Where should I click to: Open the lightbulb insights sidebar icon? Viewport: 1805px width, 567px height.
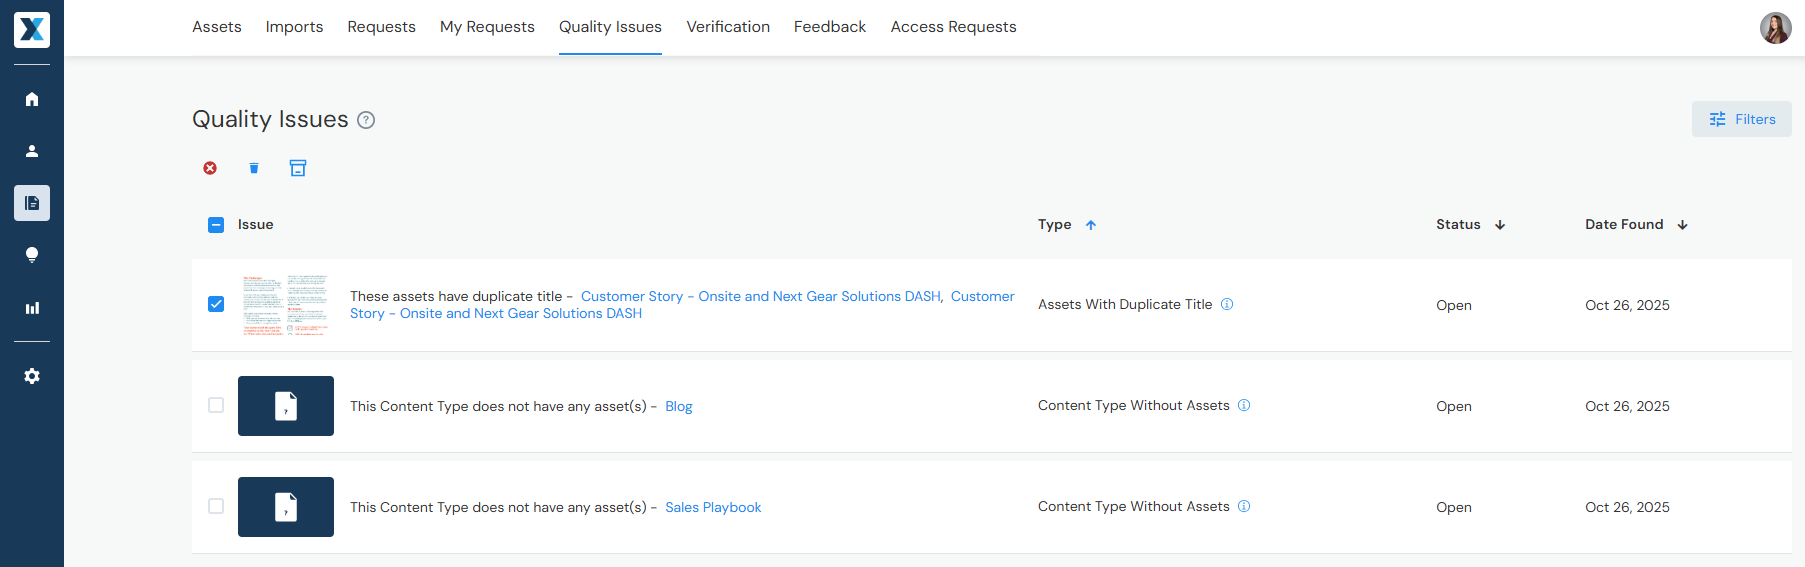(32, 255)
